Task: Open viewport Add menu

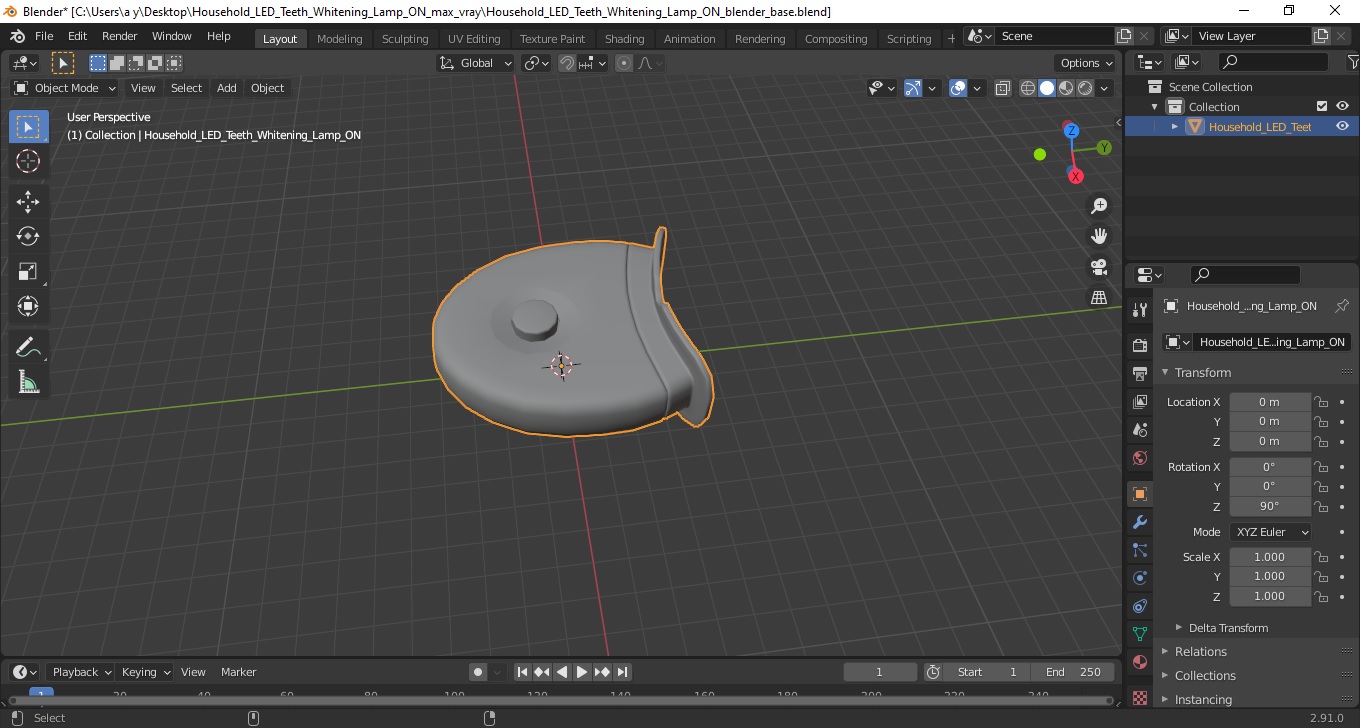Action: point(227,88)
